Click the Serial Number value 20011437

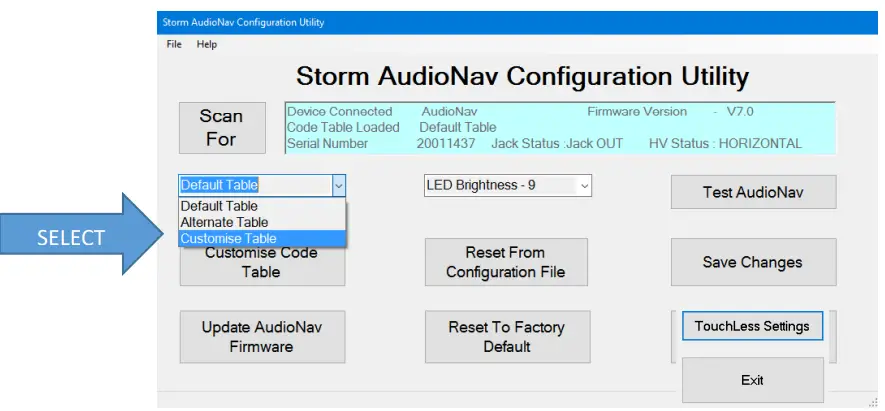tap(446, 143)
